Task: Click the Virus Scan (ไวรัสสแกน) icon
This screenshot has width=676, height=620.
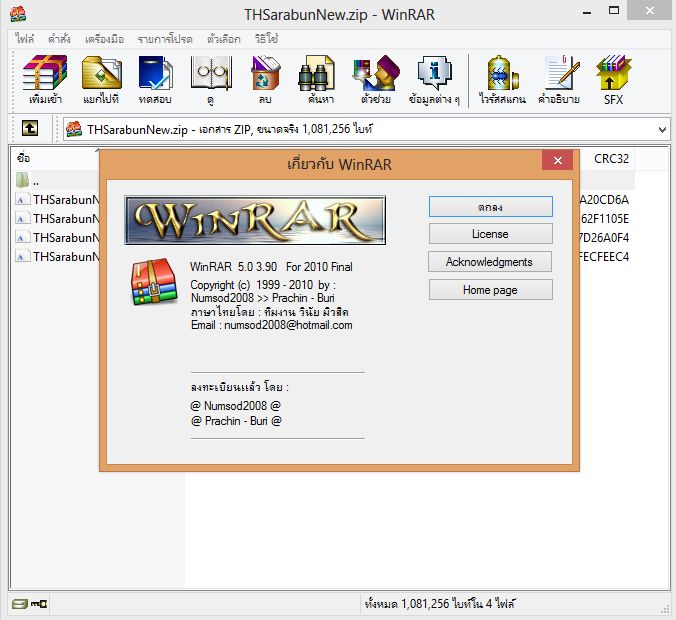Action: point(502,73)
